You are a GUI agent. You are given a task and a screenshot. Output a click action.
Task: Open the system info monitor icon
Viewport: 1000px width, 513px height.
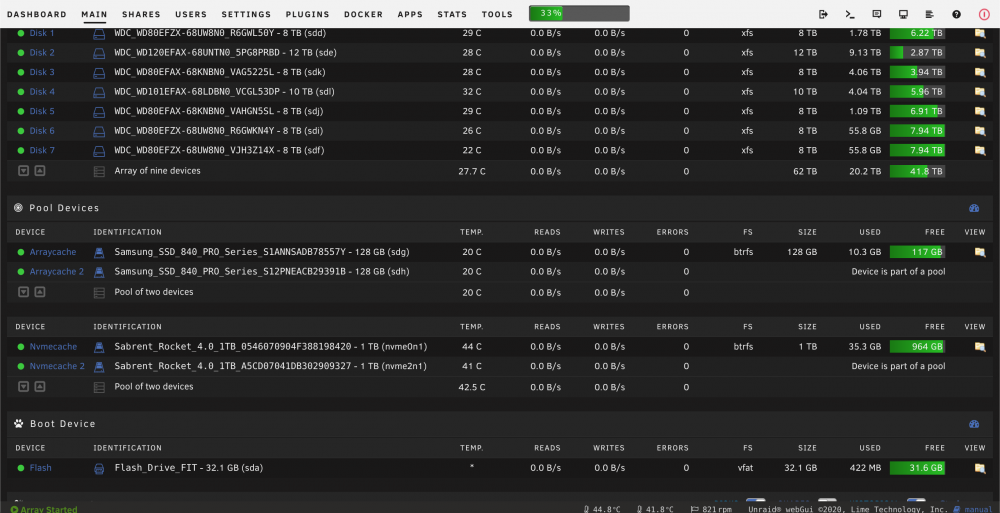[903, 14]
